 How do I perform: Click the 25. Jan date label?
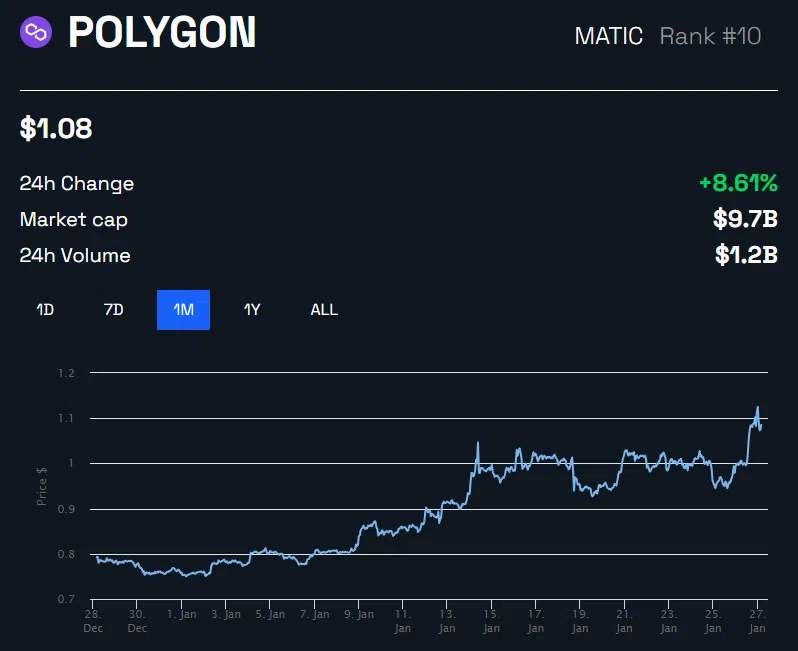(x=713, y=621)
